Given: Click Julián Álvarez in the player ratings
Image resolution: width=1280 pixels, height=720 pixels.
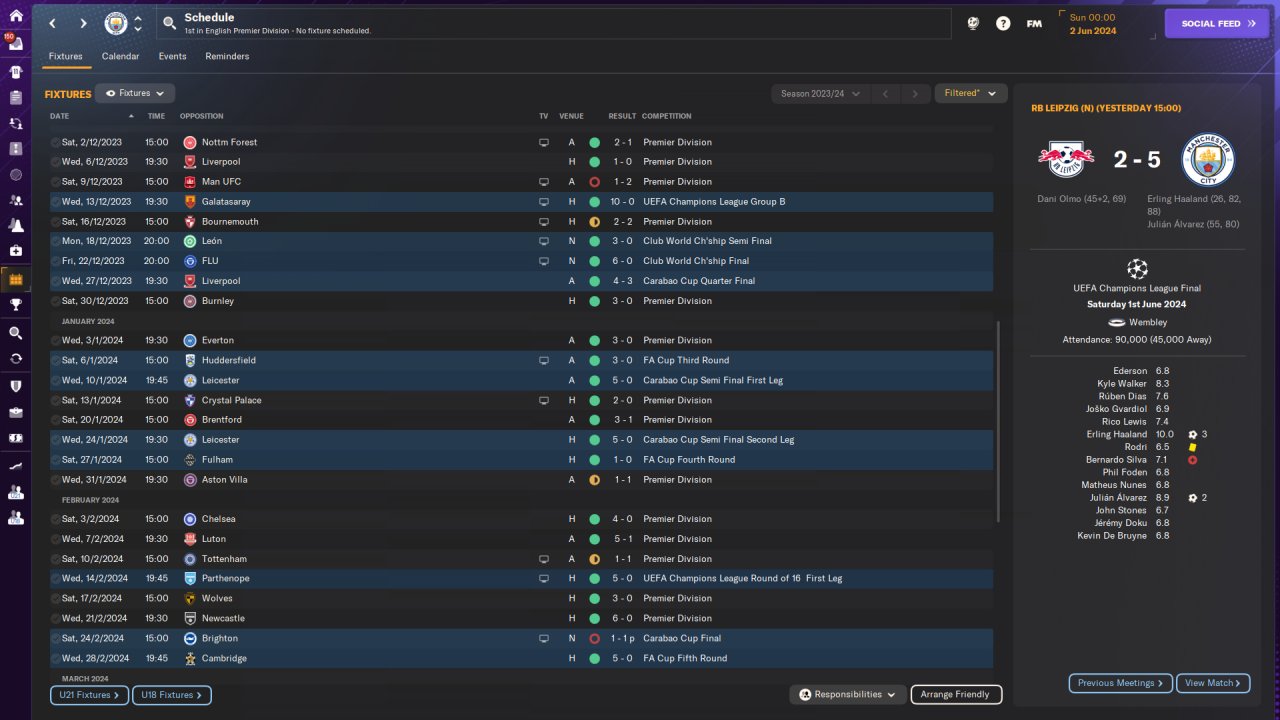Looking at the screenshot, I should click(x=1118, y=498).
